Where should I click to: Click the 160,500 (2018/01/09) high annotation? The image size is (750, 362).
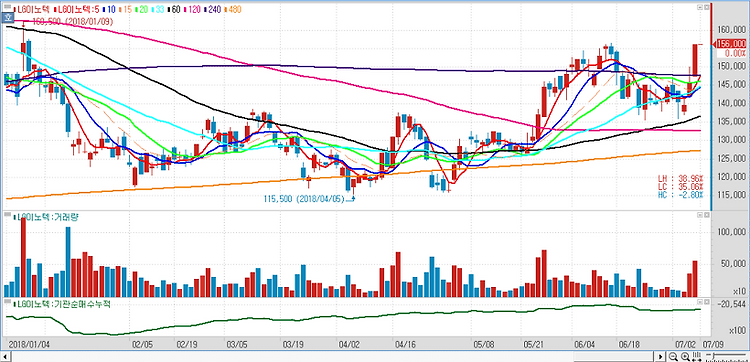[73, 21]
